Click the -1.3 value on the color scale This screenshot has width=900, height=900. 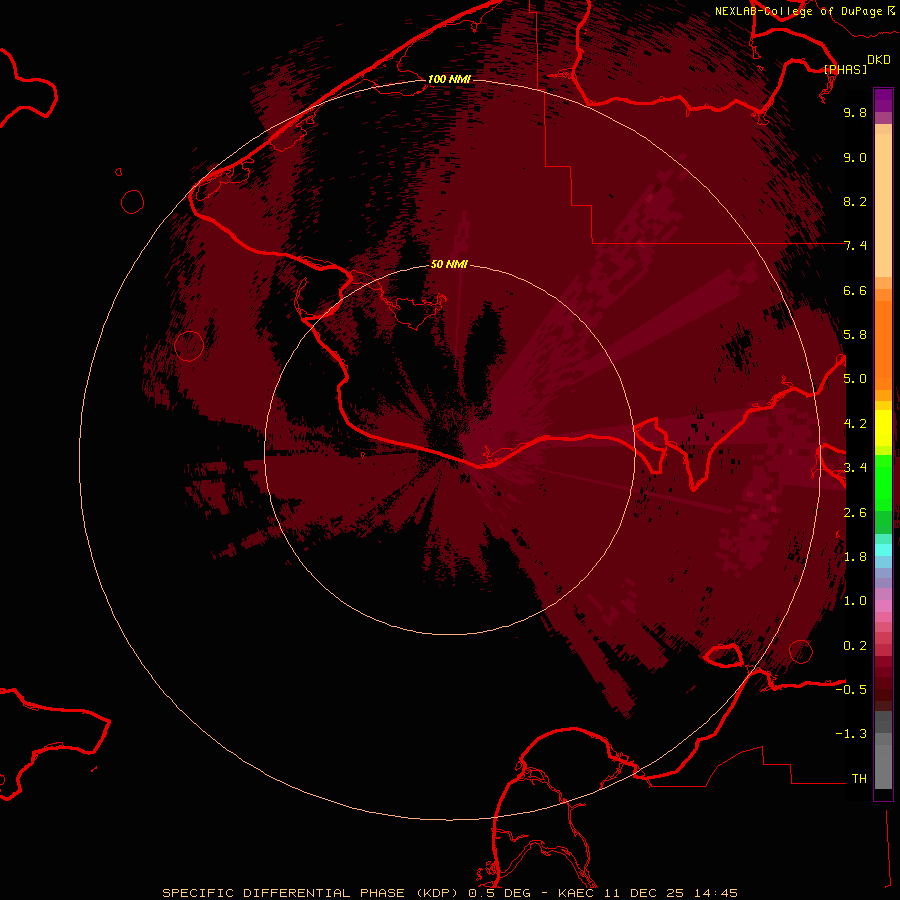click(x=851, y=734)
